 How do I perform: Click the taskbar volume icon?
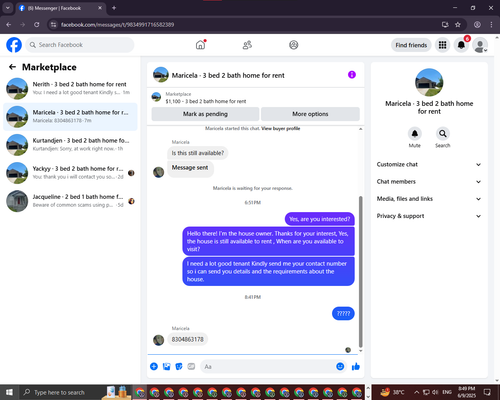click(x=435, y=392)
